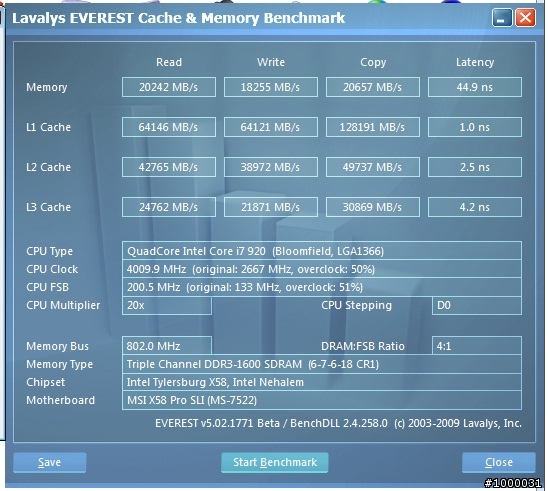Screen dimensions: 548x491
Task: Click the CPU FSB 200.5 MHz field
Action: tap(322, 287)
